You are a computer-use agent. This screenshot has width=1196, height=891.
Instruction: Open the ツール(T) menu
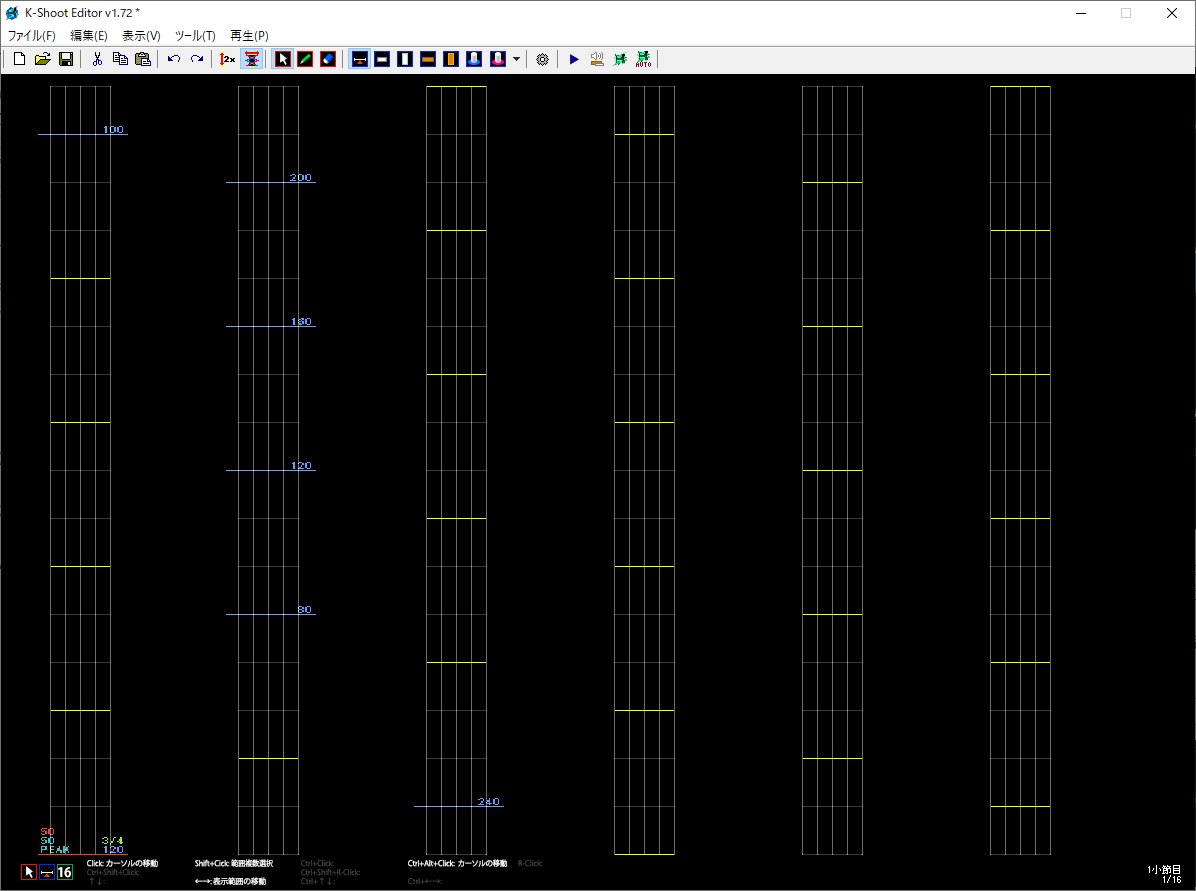[x=195, y=35]
